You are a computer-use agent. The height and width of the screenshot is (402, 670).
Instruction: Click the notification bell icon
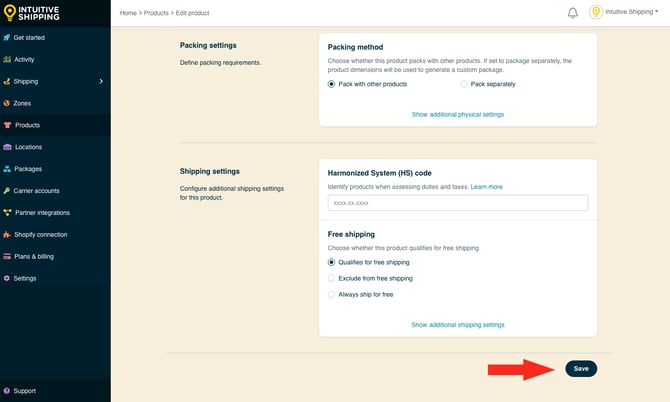[x=573, y=13]
